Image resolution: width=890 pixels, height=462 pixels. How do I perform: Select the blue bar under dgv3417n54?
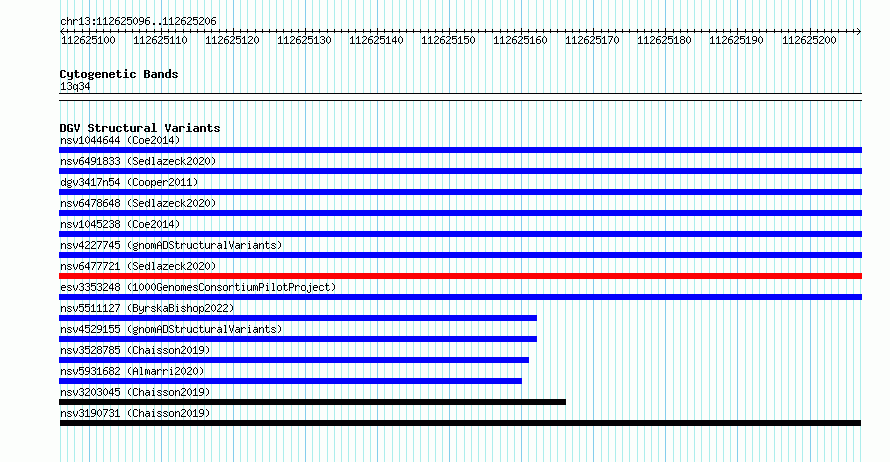(x=460, y=192)
